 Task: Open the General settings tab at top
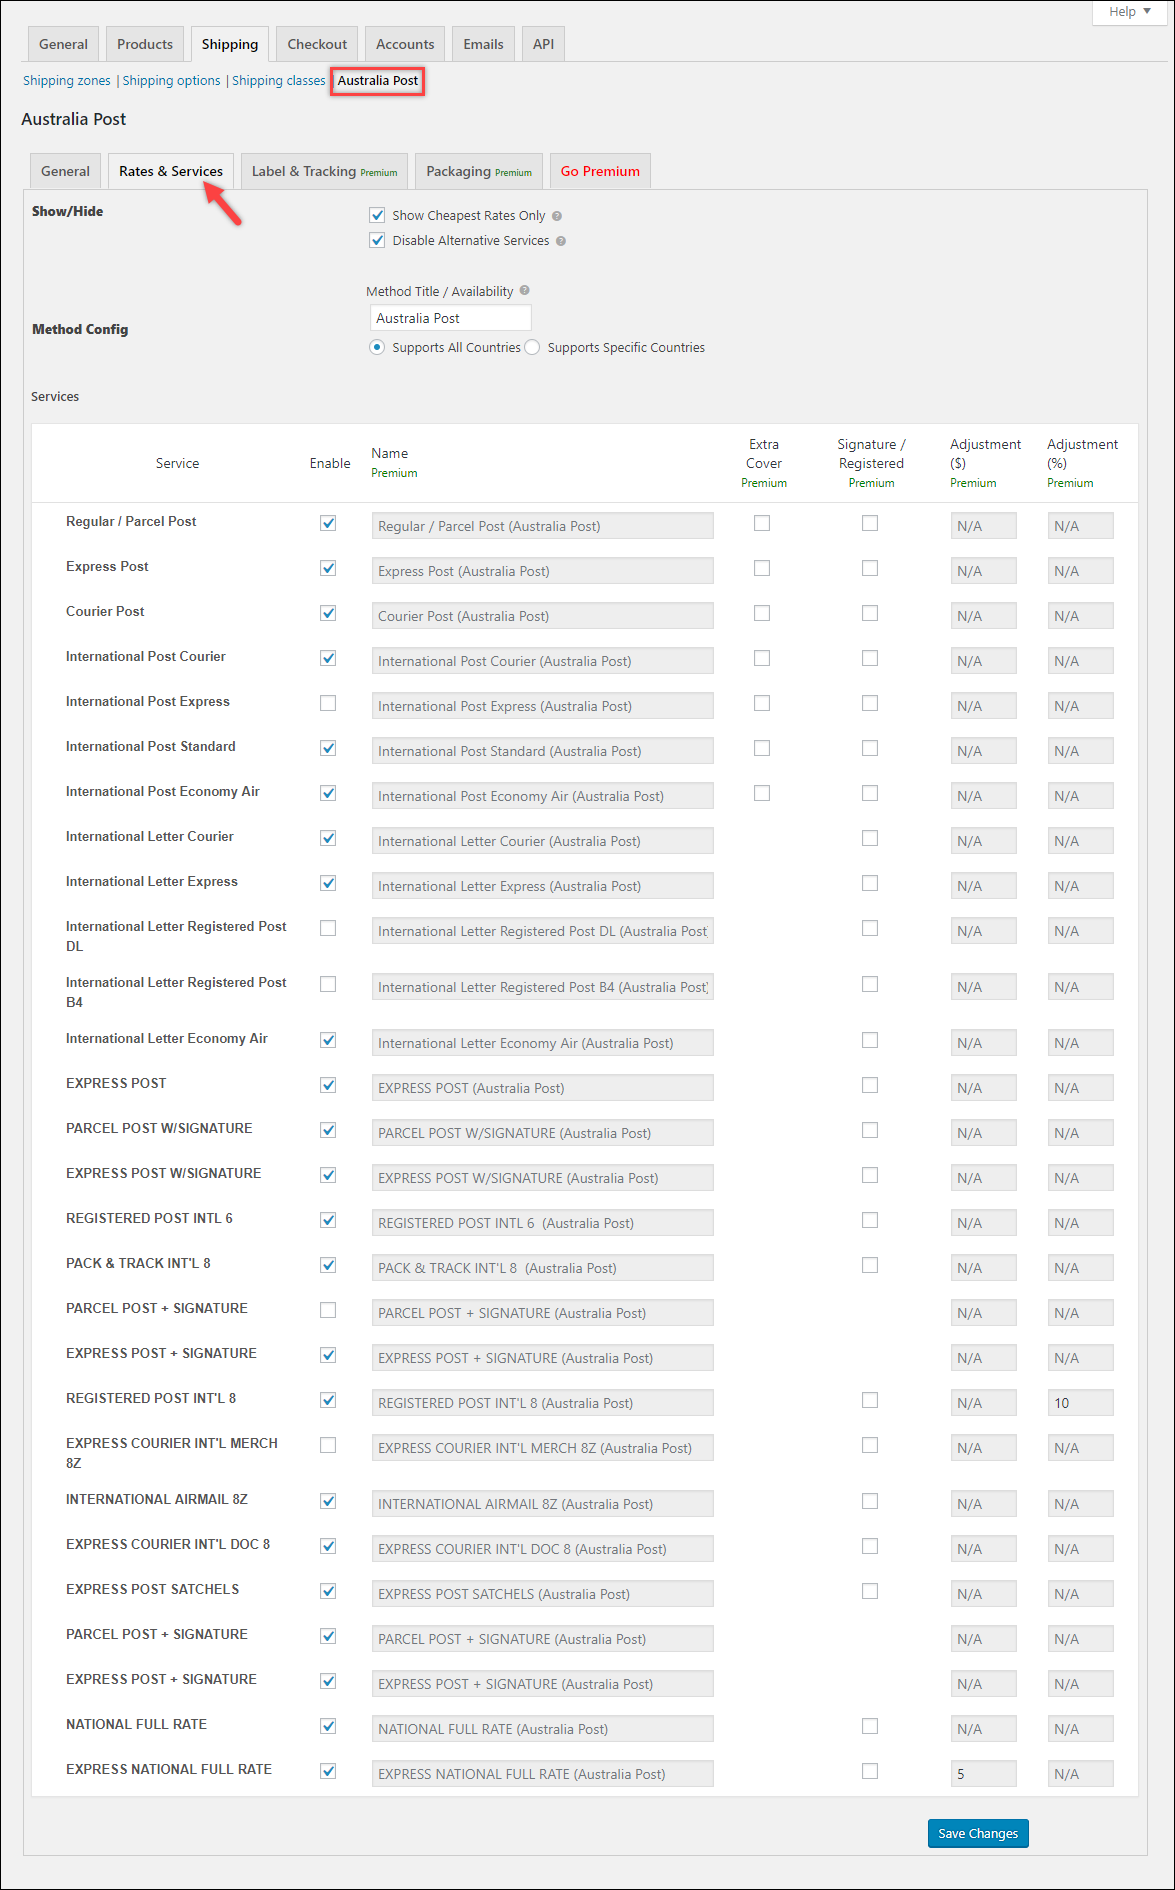pyautogui.click(x=63, y=44)
